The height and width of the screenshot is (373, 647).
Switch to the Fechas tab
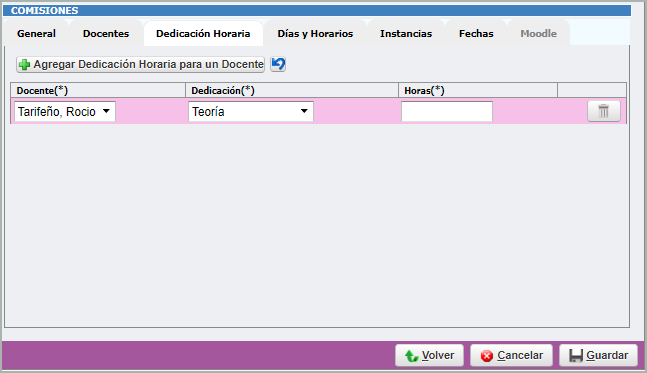click(x=476, y=33)
